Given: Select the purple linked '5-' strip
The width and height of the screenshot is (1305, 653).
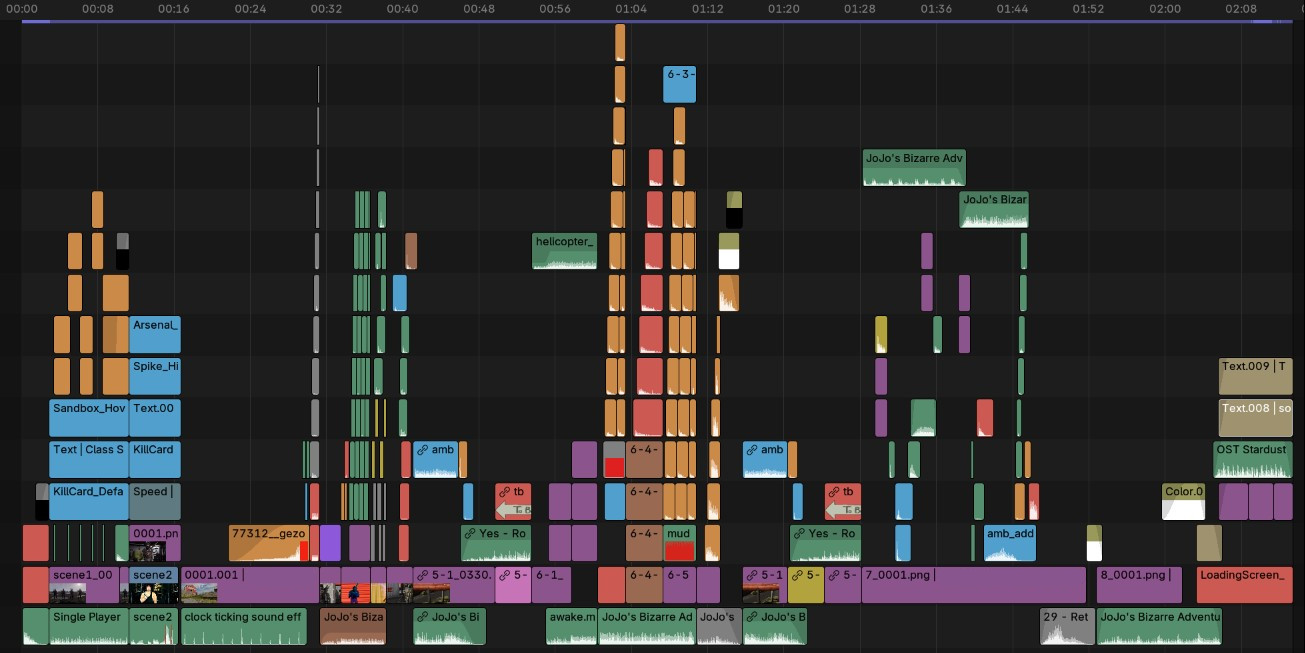Looking at the screenshot, I should pos(844,585).
